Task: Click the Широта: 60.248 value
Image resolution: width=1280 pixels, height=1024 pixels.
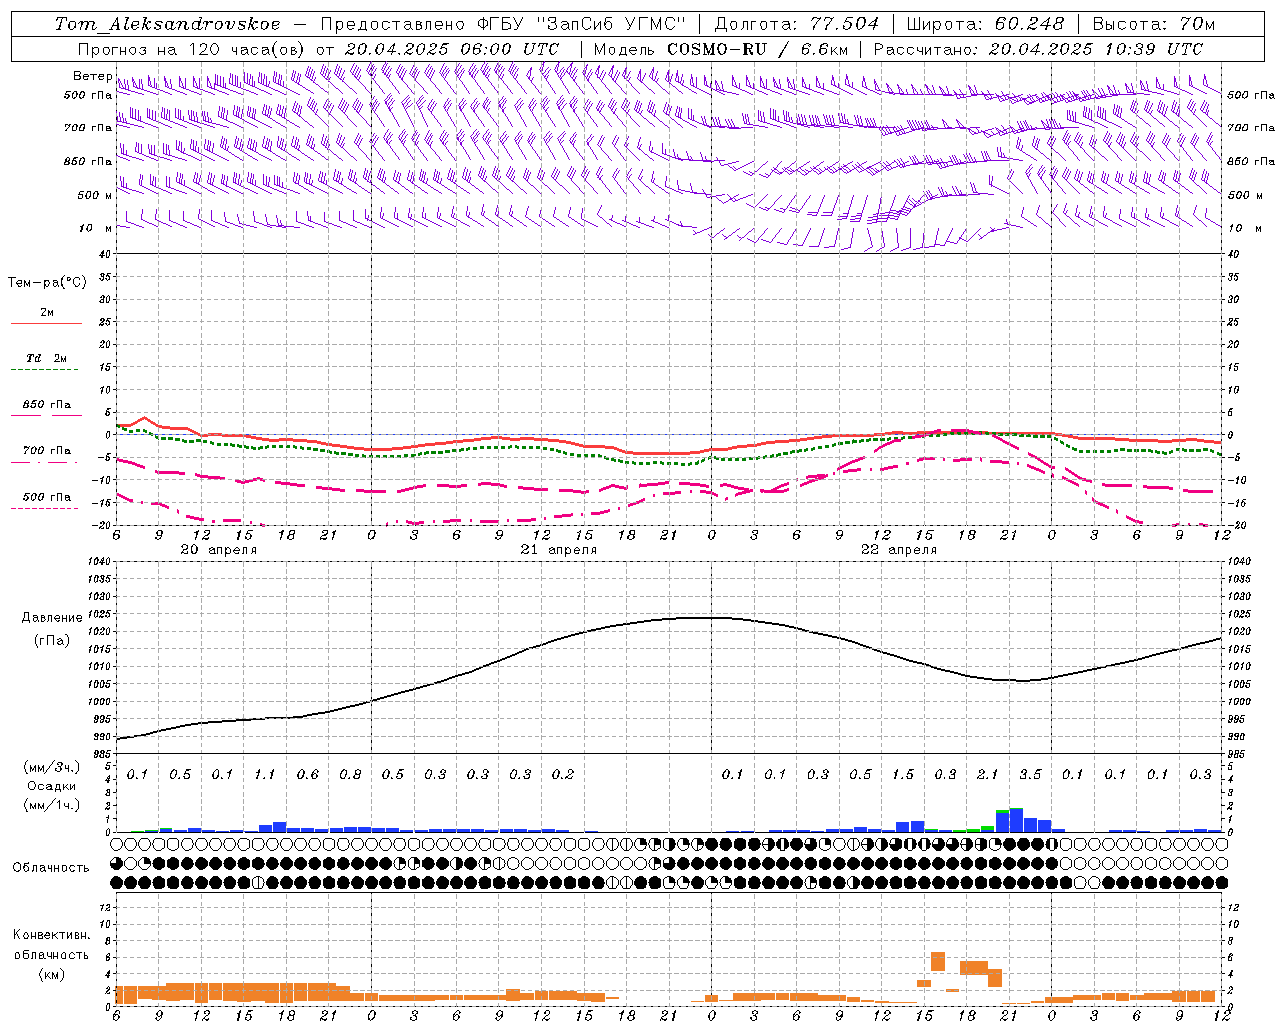Action: pyautogui.click(x=986, y=24)
